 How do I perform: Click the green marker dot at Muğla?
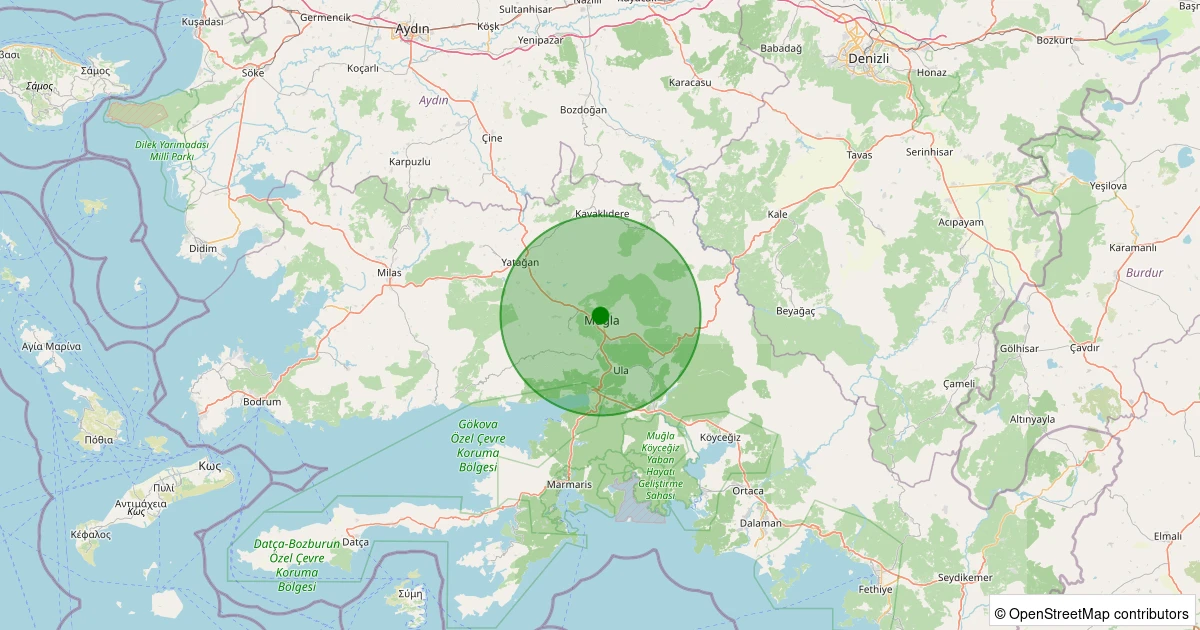point(600,316)
